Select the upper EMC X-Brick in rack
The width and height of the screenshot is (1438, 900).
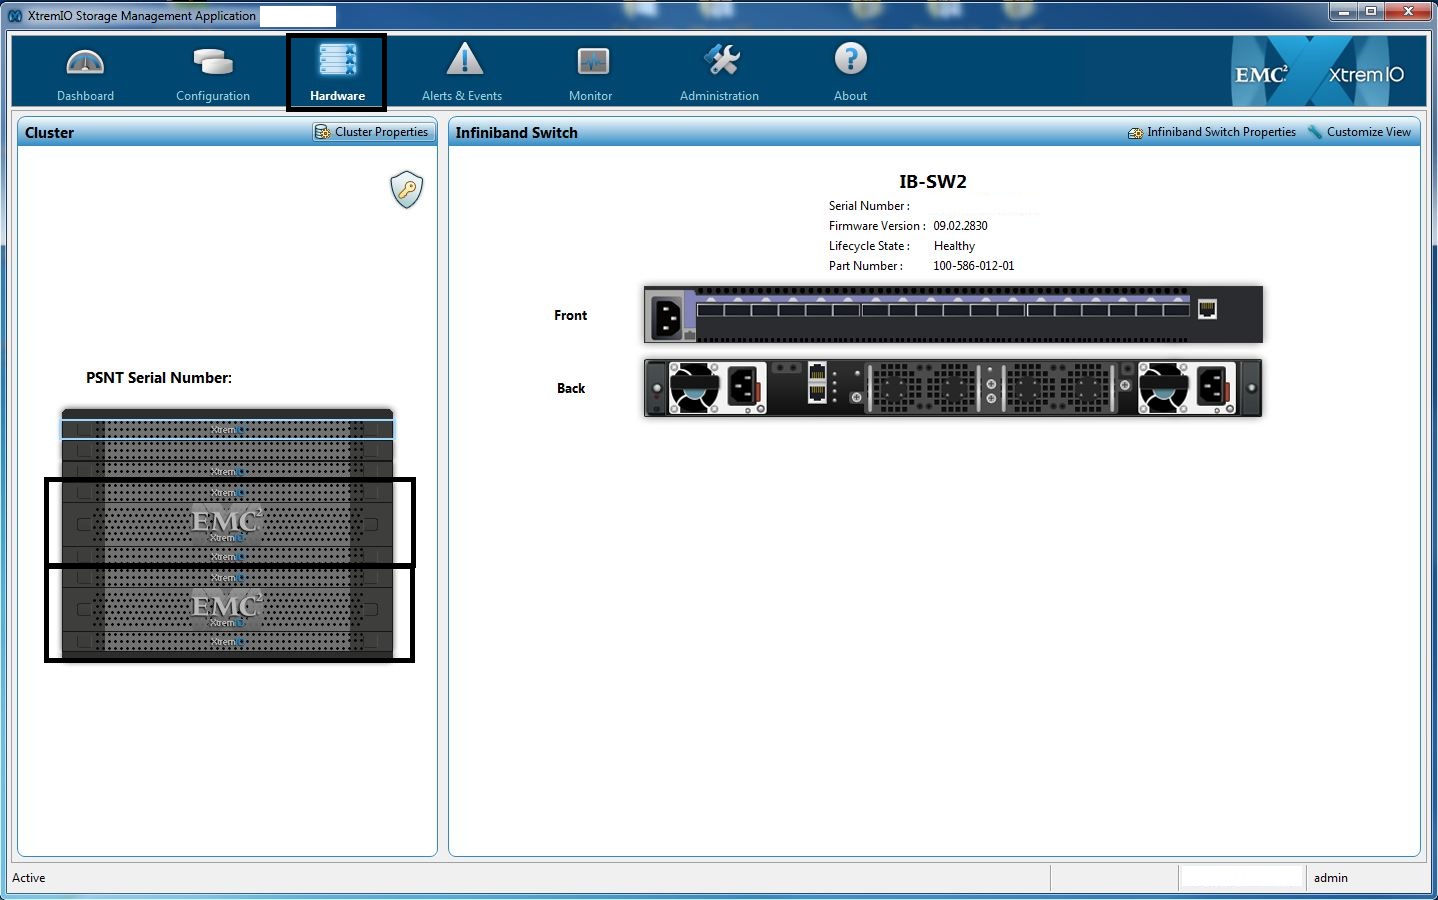(227, 522)
